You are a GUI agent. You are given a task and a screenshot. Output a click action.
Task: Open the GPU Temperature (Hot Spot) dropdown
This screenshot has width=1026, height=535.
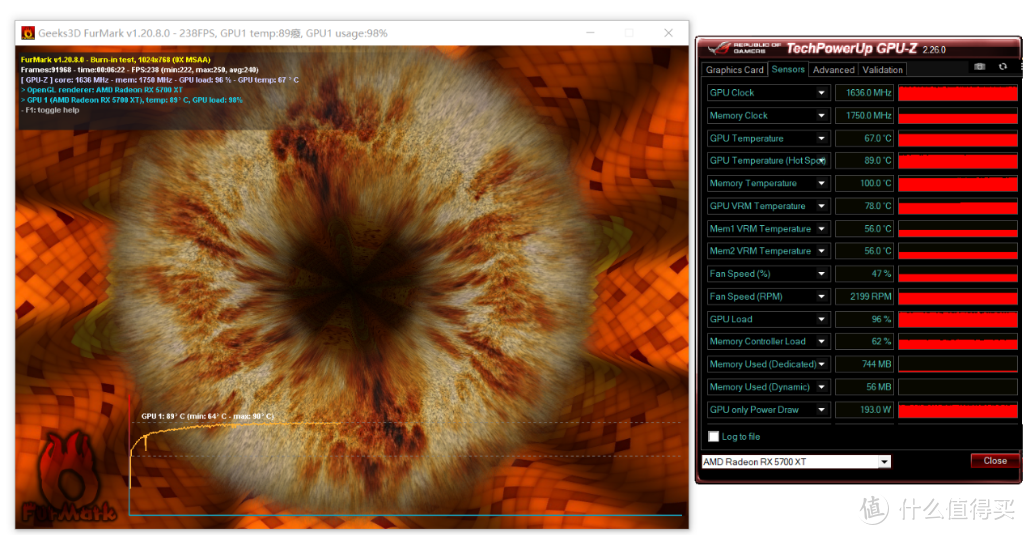pyautogui.click(x=821, y=161)
